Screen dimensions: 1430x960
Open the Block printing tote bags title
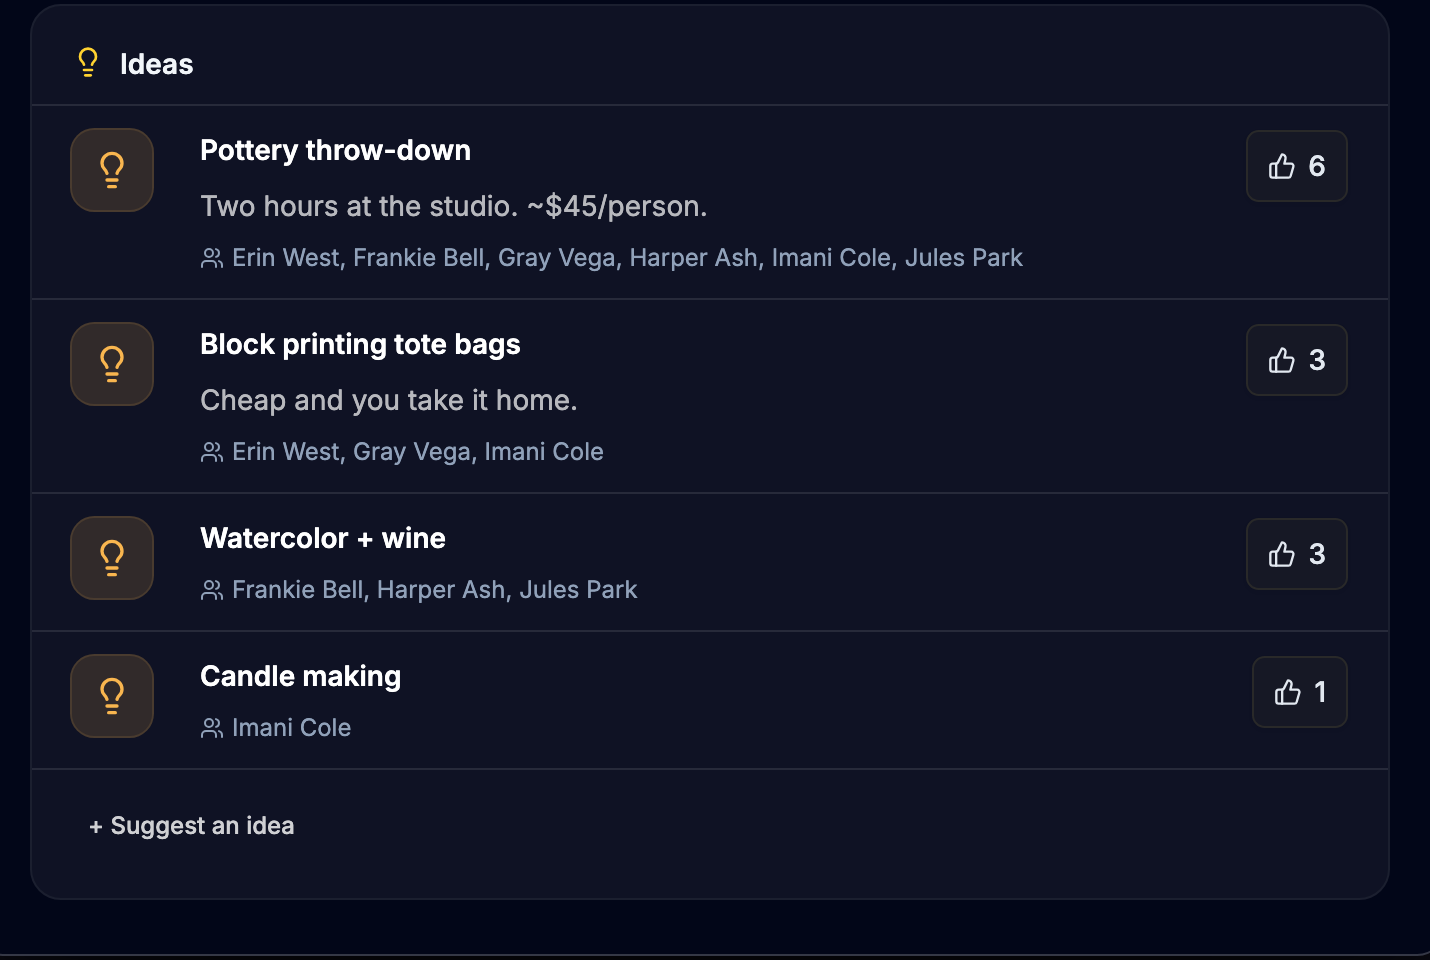[x=360, y=344]
